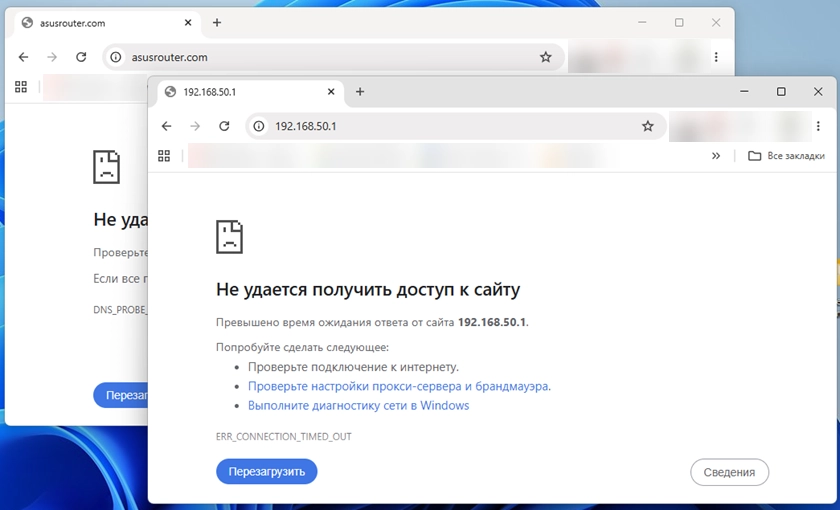Close the 192.168.50.1 tab

[331, 92]
